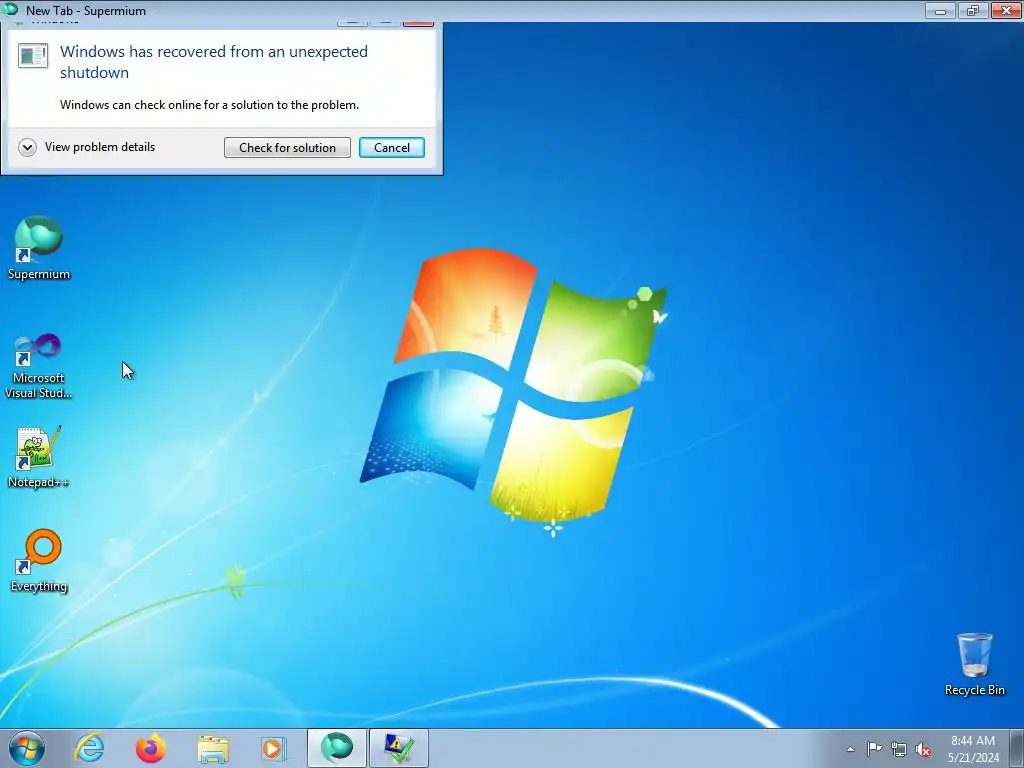Select the Everything search desktop icon
The height and width of the screenshot is (768, 1024).
coord(39,561)
